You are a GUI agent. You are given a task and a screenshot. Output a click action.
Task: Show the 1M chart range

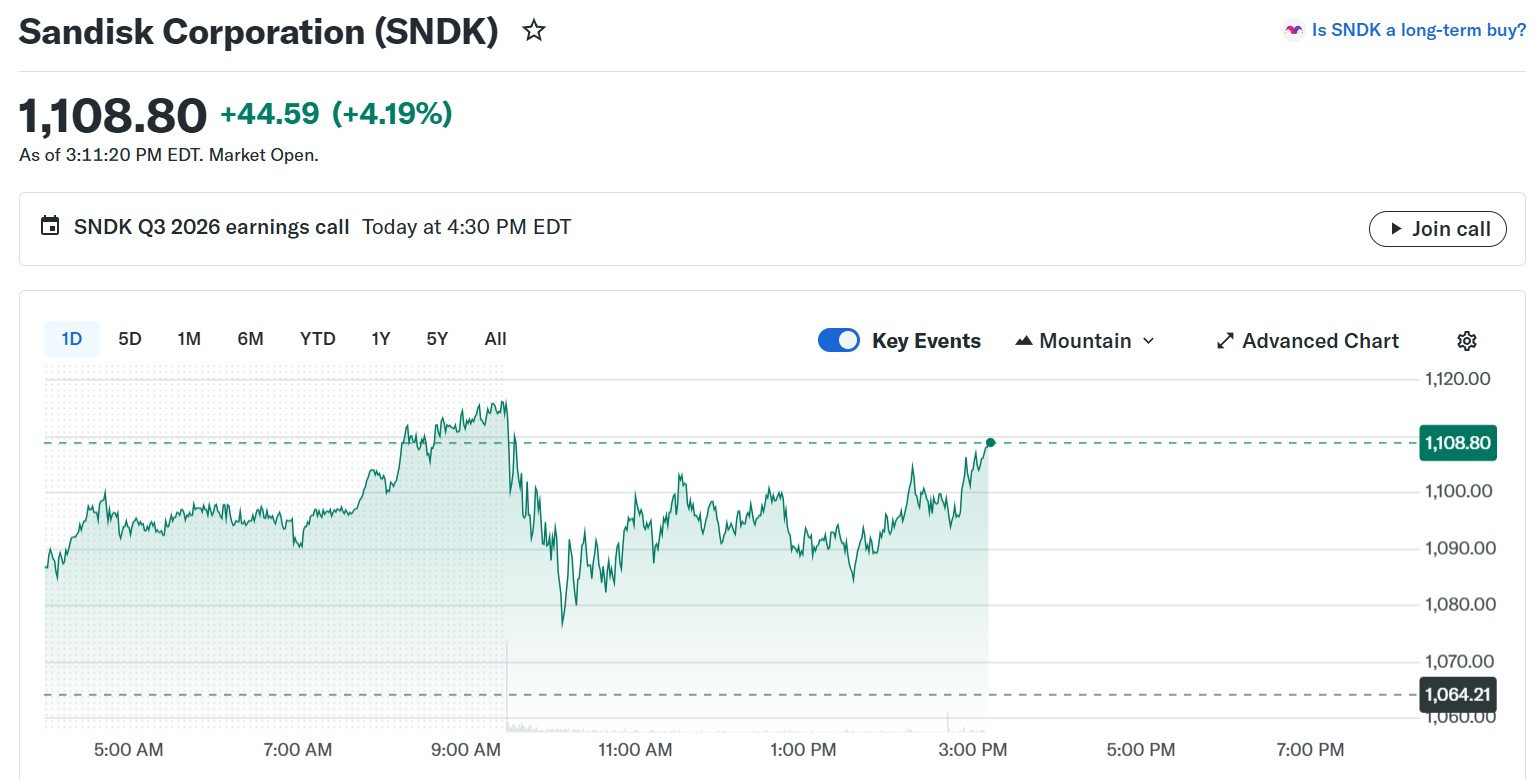189,339
